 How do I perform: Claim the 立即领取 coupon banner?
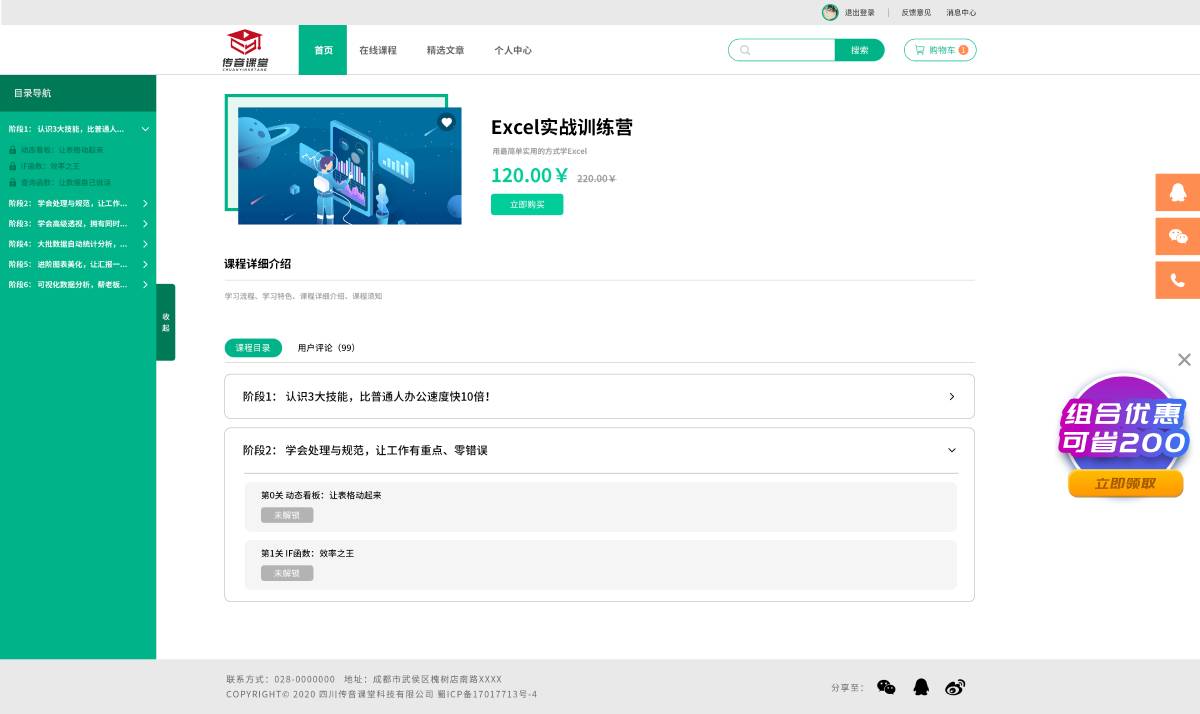click(x=1125, y=483)
